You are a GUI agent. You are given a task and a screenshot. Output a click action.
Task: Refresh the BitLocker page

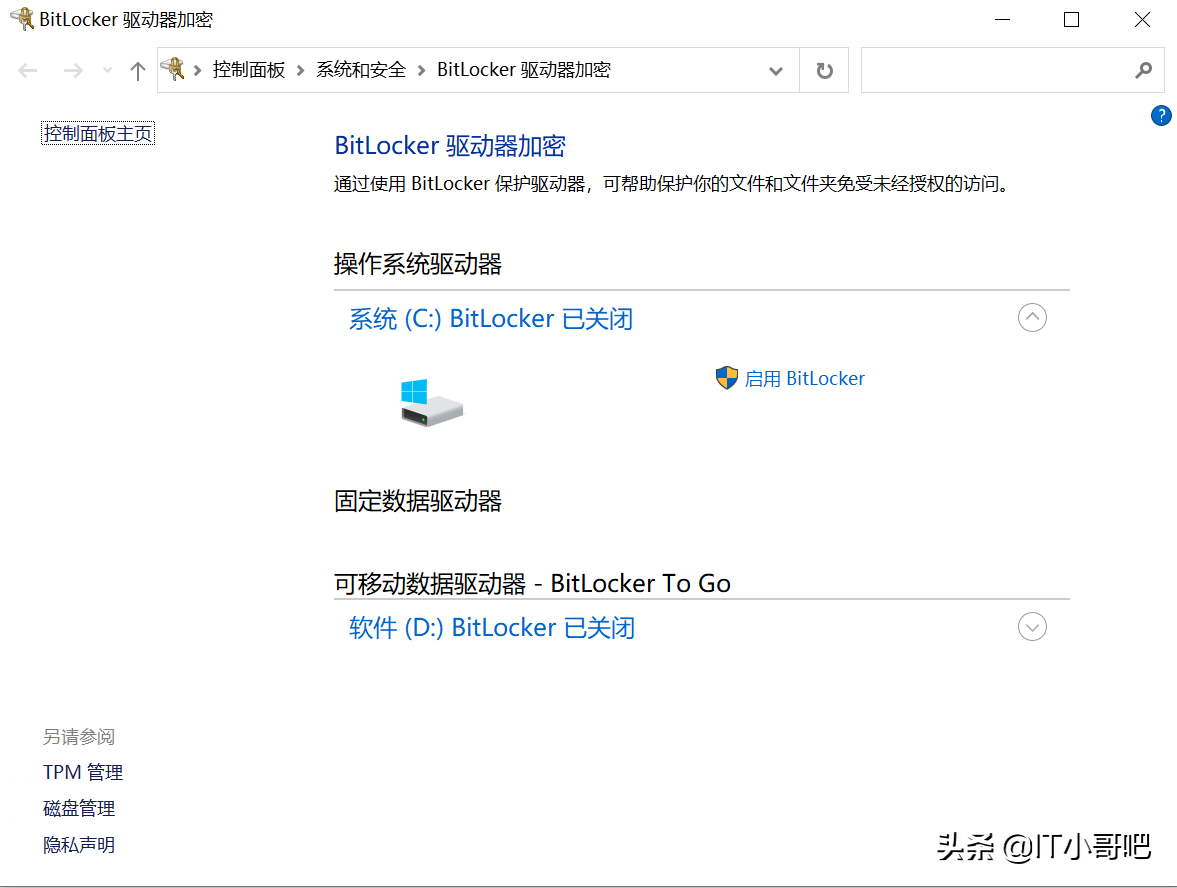[x=824, y=71]
